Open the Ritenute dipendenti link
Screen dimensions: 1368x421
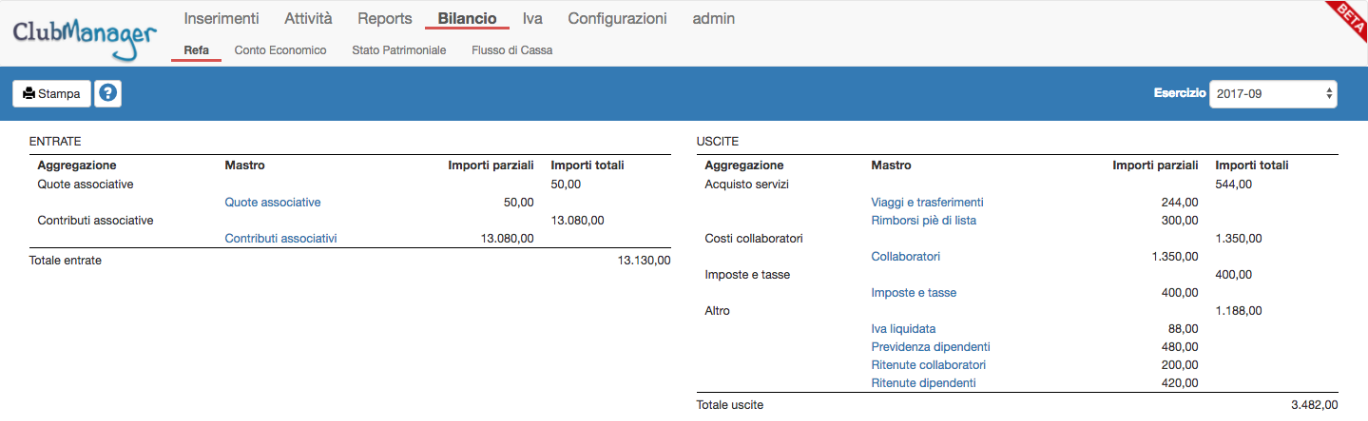click(x=923, y=382)
